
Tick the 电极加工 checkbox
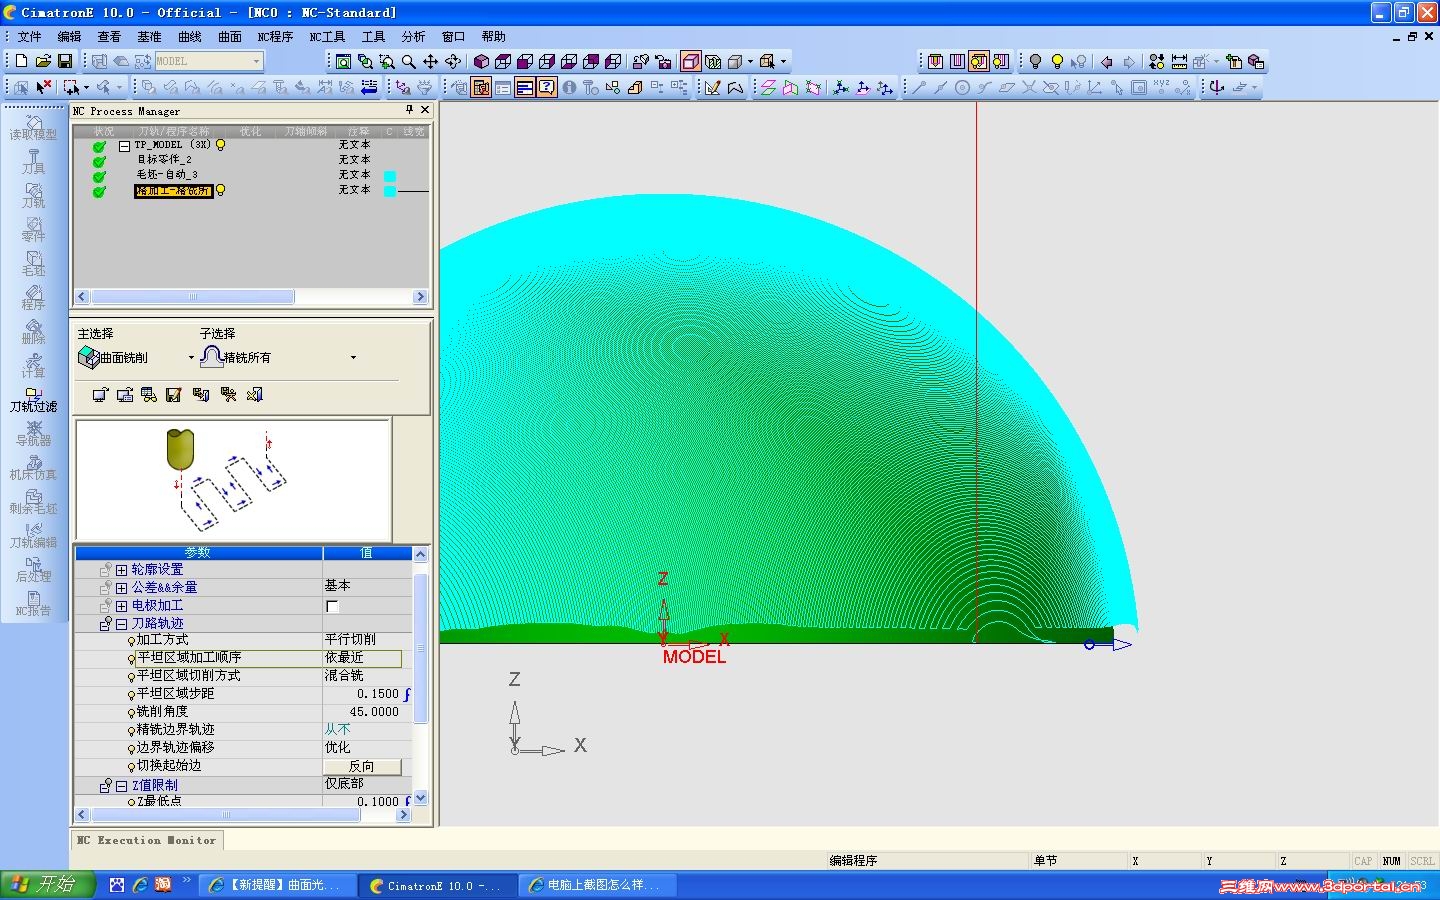pyautogui.click(x=333, y=606)
